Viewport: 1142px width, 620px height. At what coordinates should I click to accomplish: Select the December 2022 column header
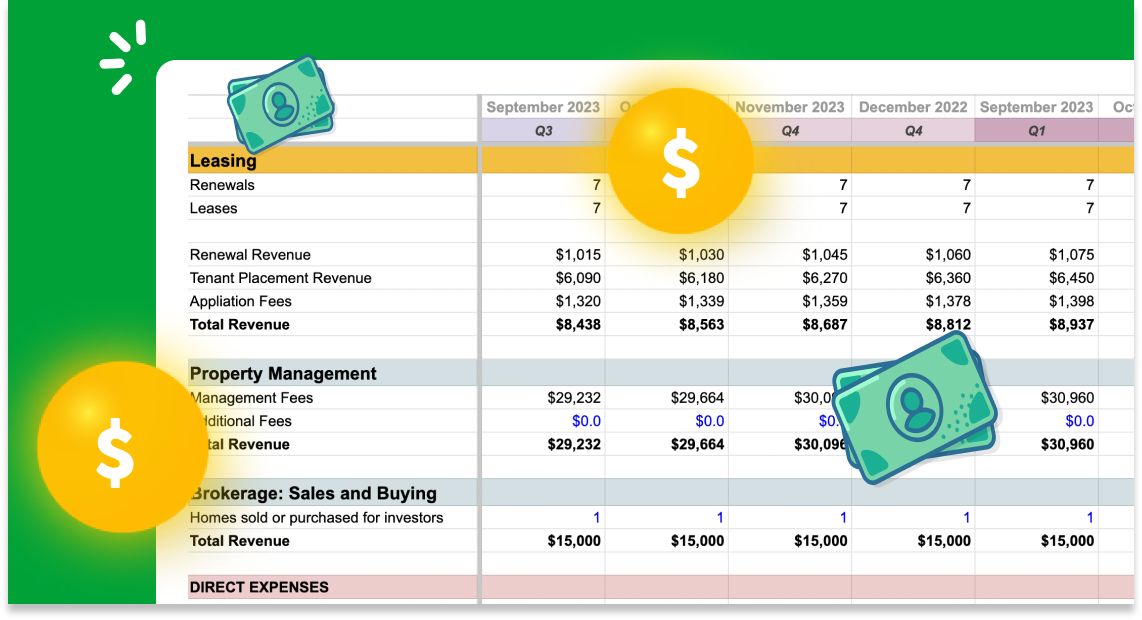pos(912,107)
